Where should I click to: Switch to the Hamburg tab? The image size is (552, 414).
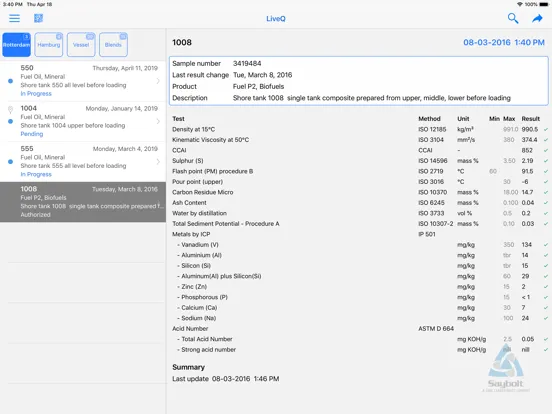49,45
